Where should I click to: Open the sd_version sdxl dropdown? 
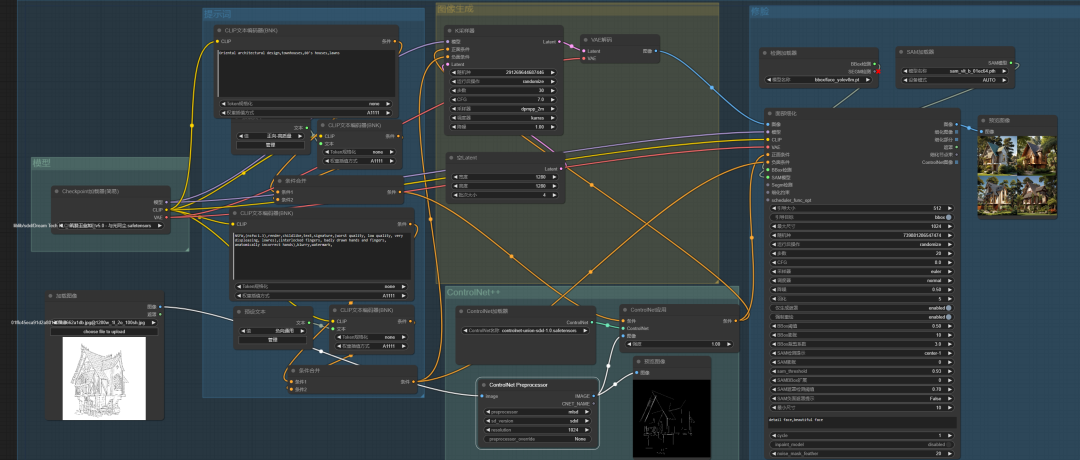coord(537,421)
